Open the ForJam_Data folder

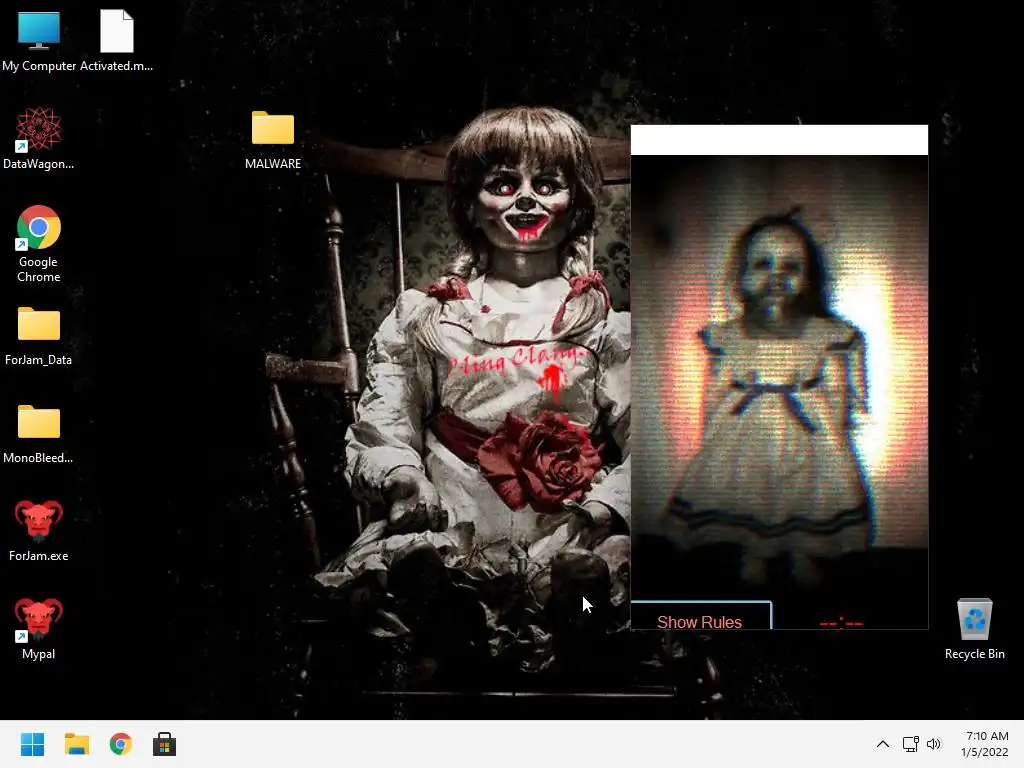39,335
